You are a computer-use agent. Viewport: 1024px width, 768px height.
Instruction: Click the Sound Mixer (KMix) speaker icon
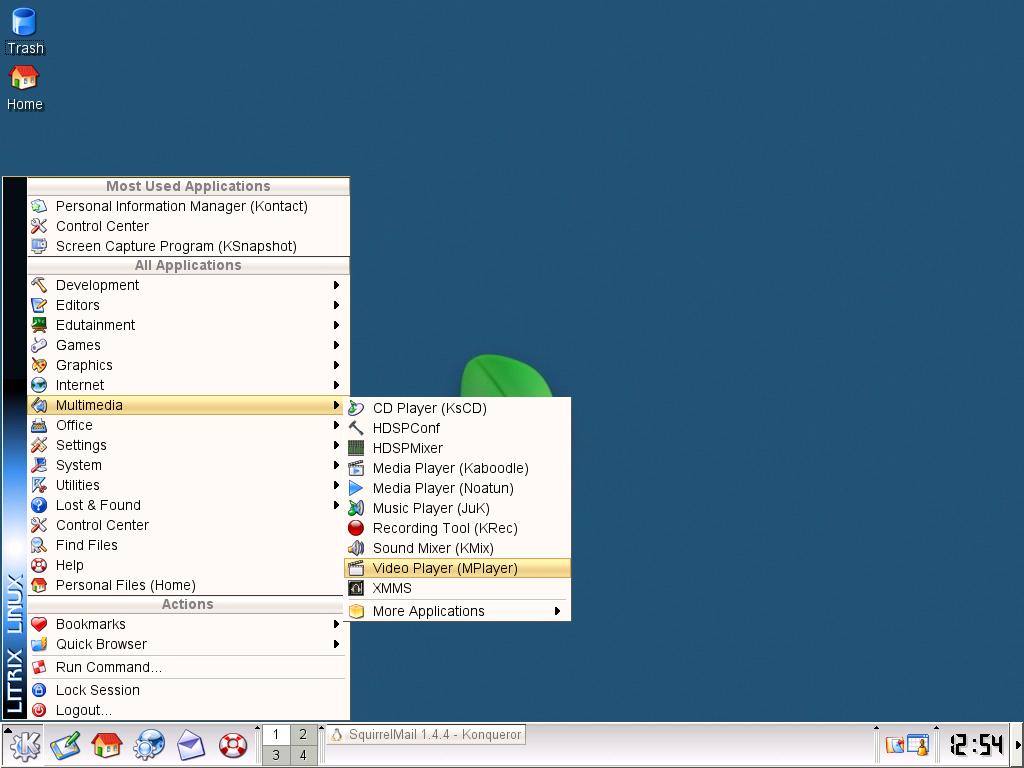(x=356, y=548)
